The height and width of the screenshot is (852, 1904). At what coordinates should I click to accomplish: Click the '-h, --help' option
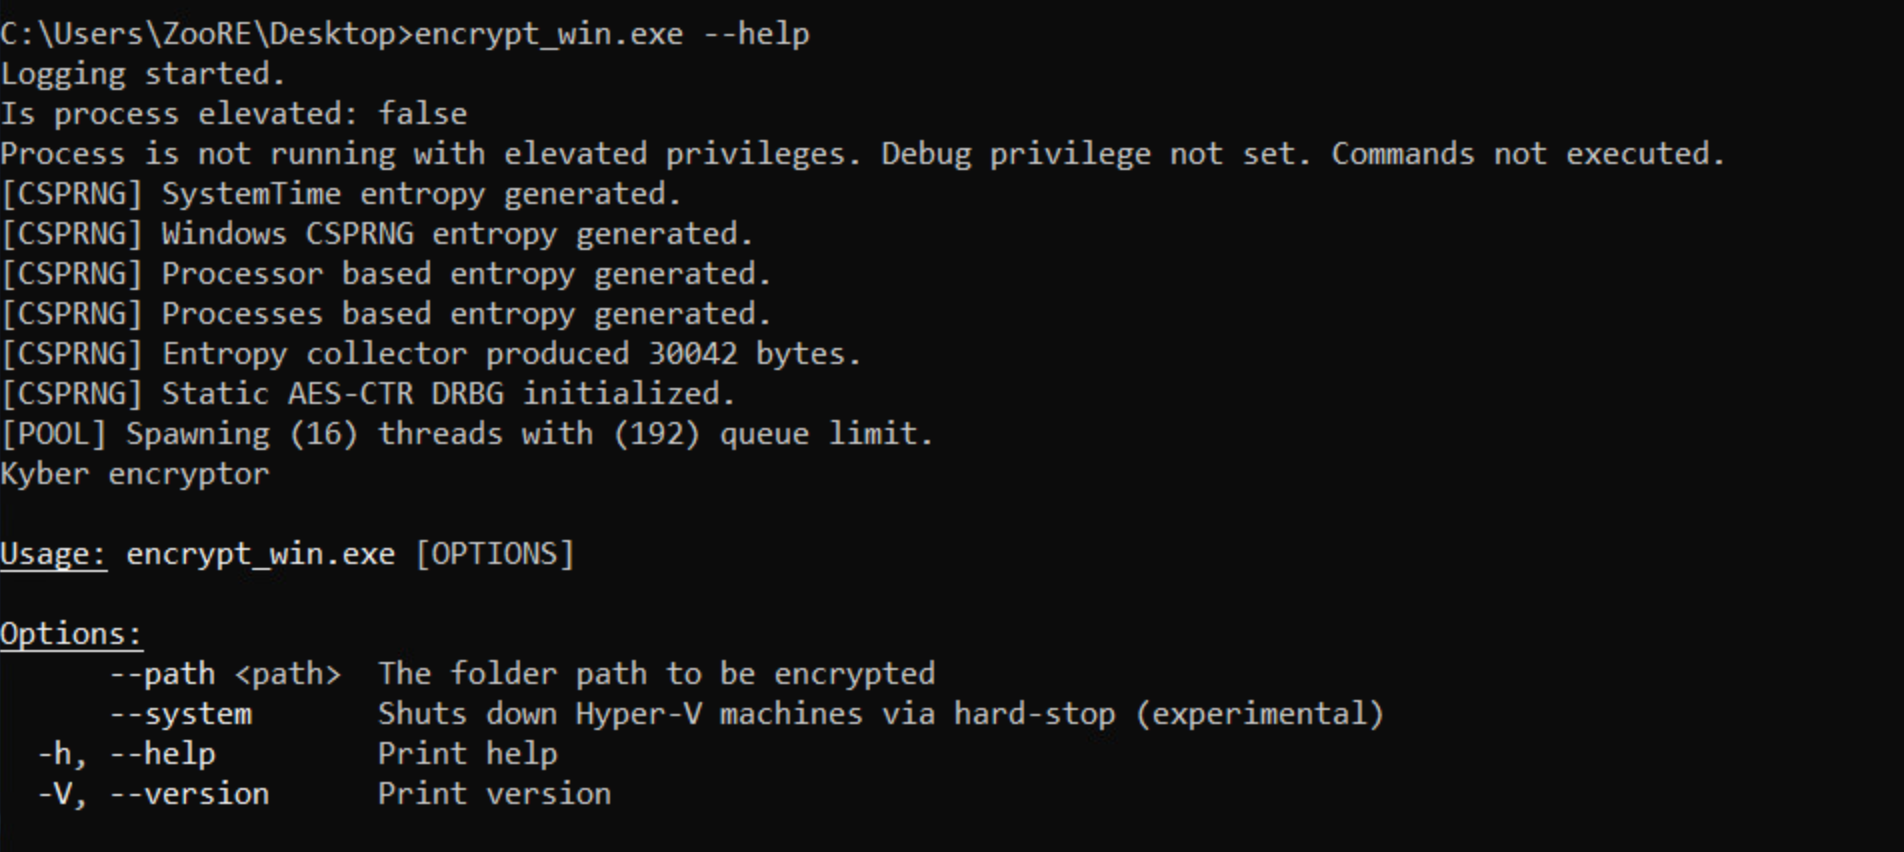tap(126, 754)
